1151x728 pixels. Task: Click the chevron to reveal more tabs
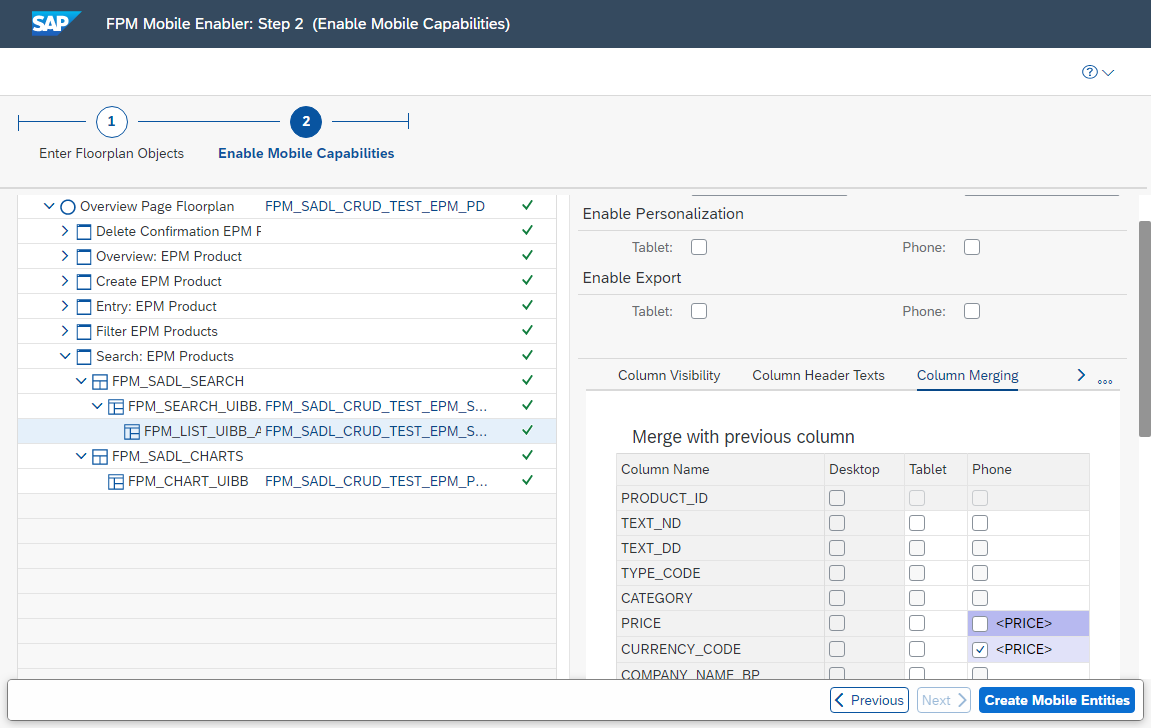point(1081,374)
